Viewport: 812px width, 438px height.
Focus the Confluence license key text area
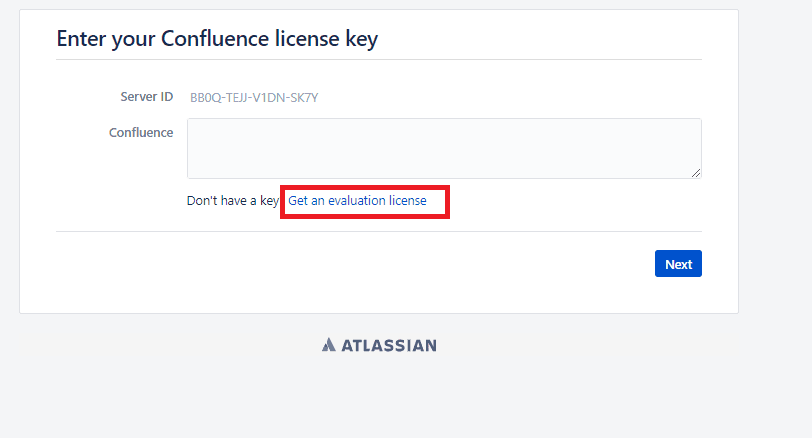click(444, 148)
